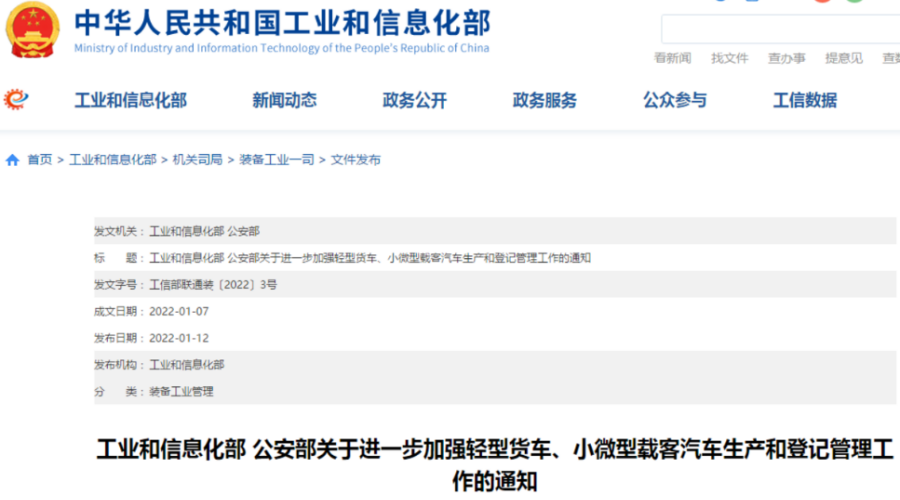Open the 政务公开 navigation menu

pos(414,100)
